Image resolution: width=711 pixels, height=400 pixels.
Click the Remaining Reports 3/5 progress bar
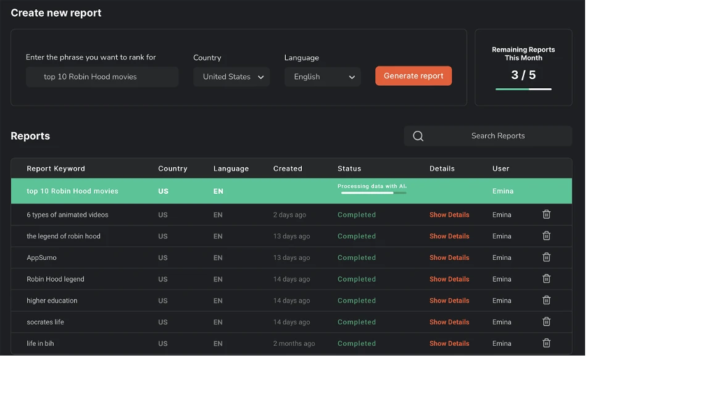(x=523, y=89)
